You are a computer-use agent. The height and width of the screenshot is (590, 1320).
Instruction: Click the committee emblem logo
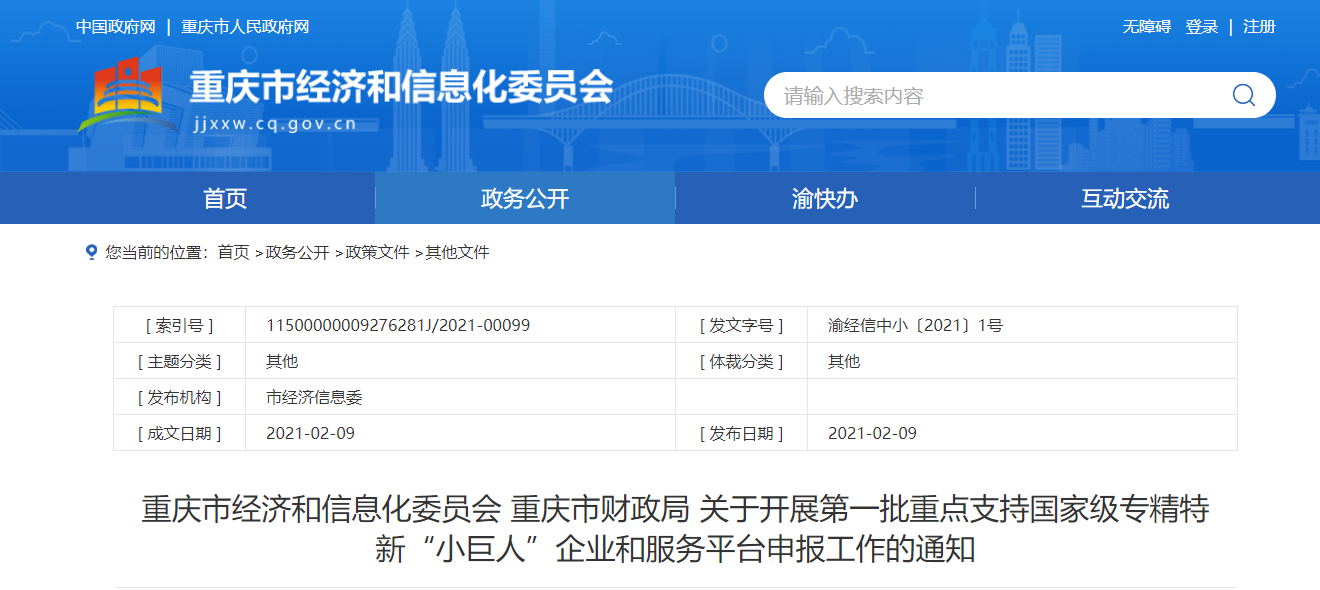[x=123, y=95]
